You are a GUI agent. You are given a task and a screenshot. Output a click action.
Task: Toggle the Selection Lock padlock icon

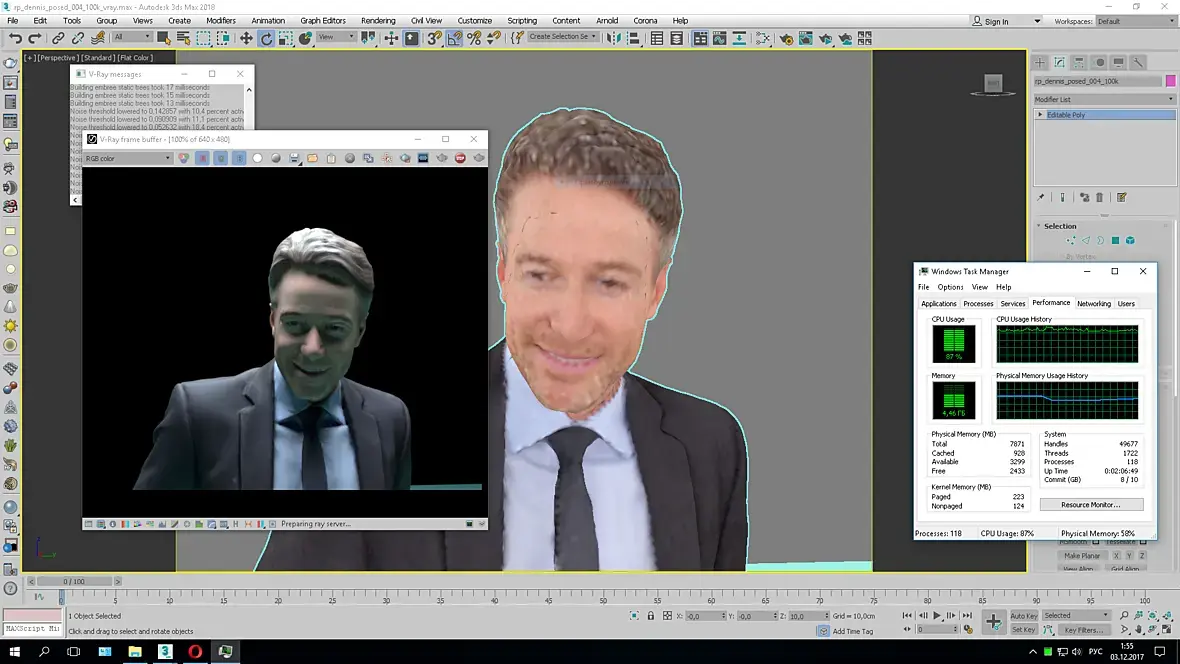[651, 616]
